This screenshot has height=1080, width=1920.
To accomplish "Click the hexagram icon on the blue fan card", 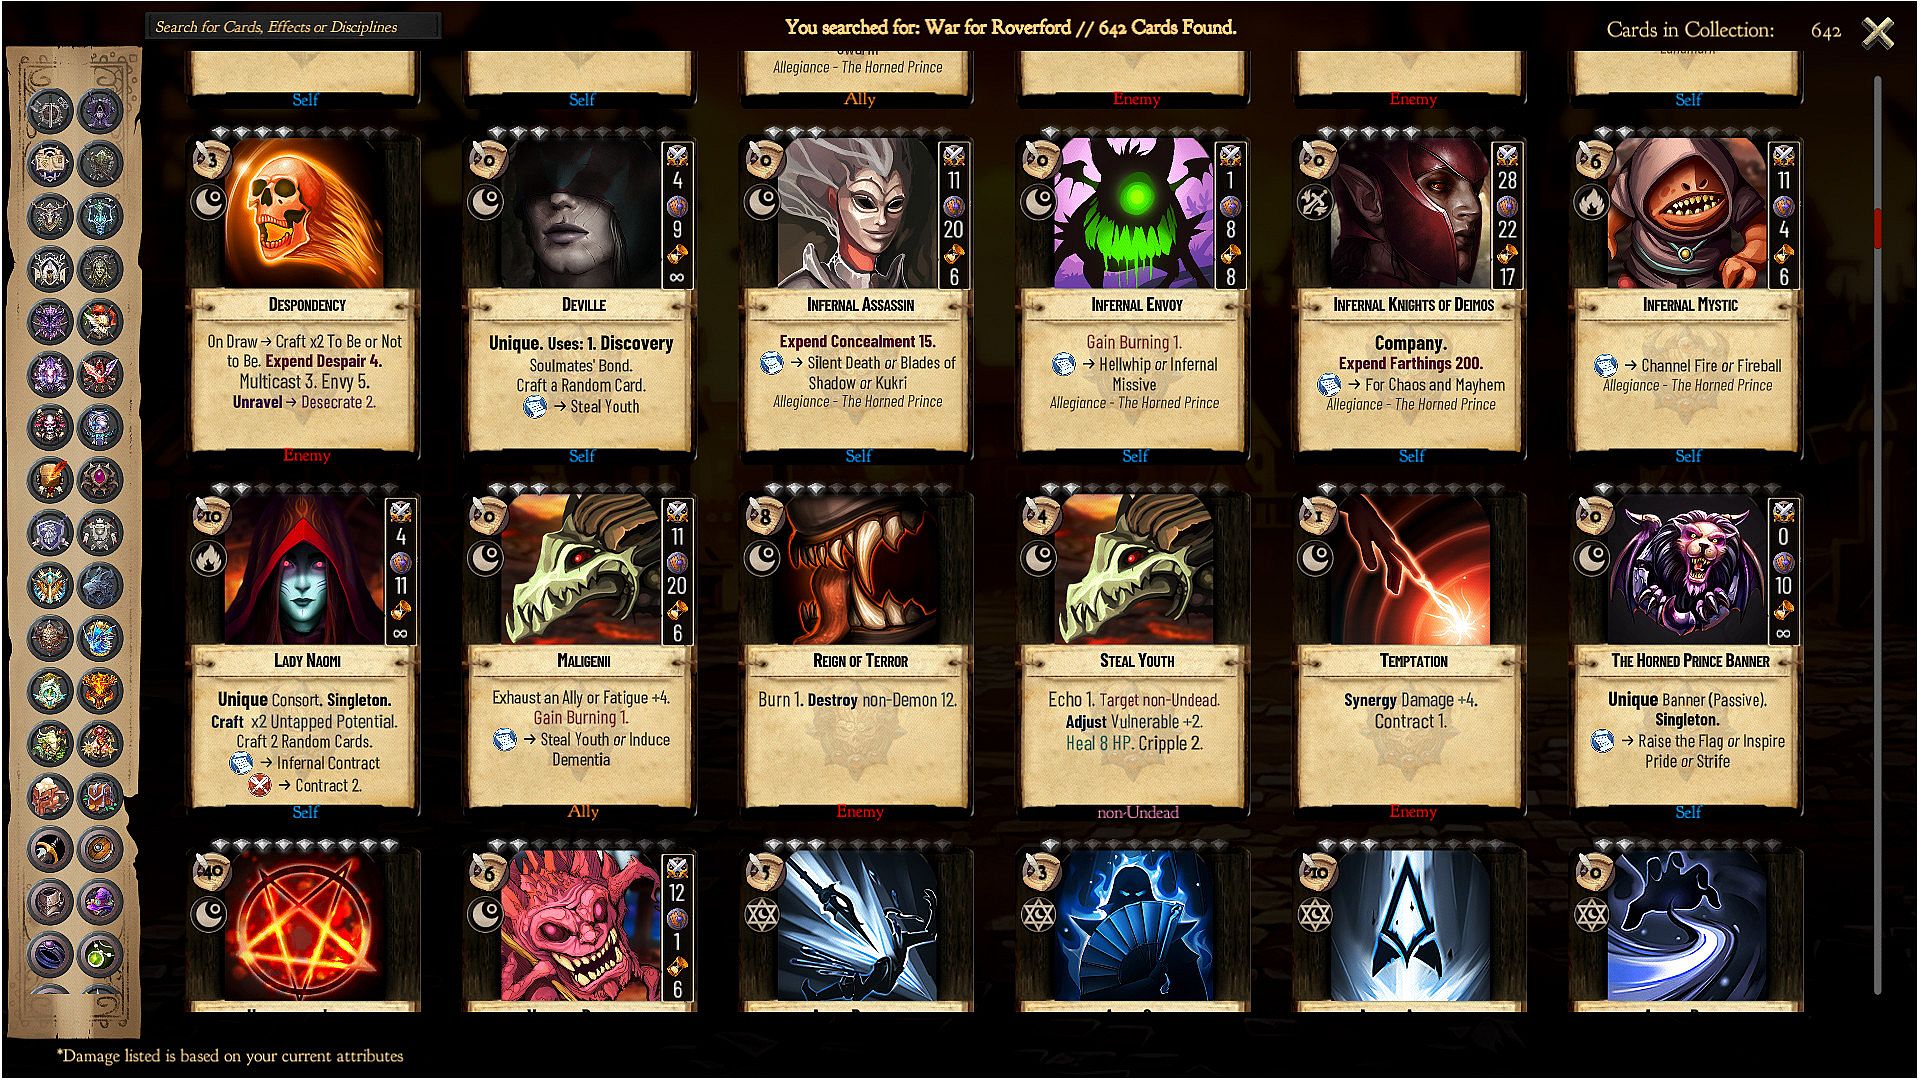I will click(x=1037, y=914).
